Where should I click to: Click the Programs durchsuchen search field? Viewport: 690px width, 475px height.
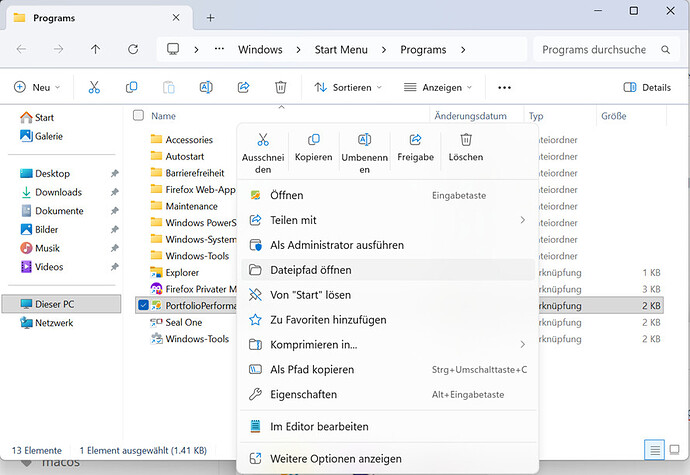coord(606,49)
